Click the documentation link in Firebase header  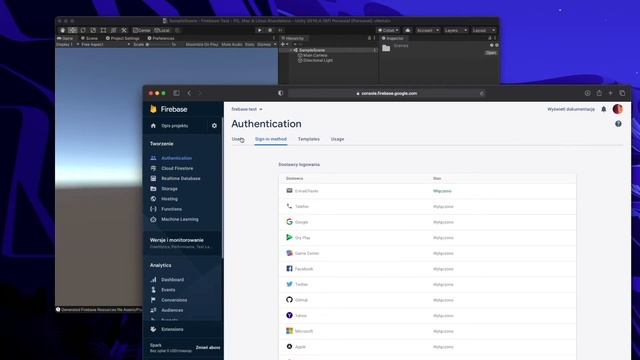coord(571,109)
